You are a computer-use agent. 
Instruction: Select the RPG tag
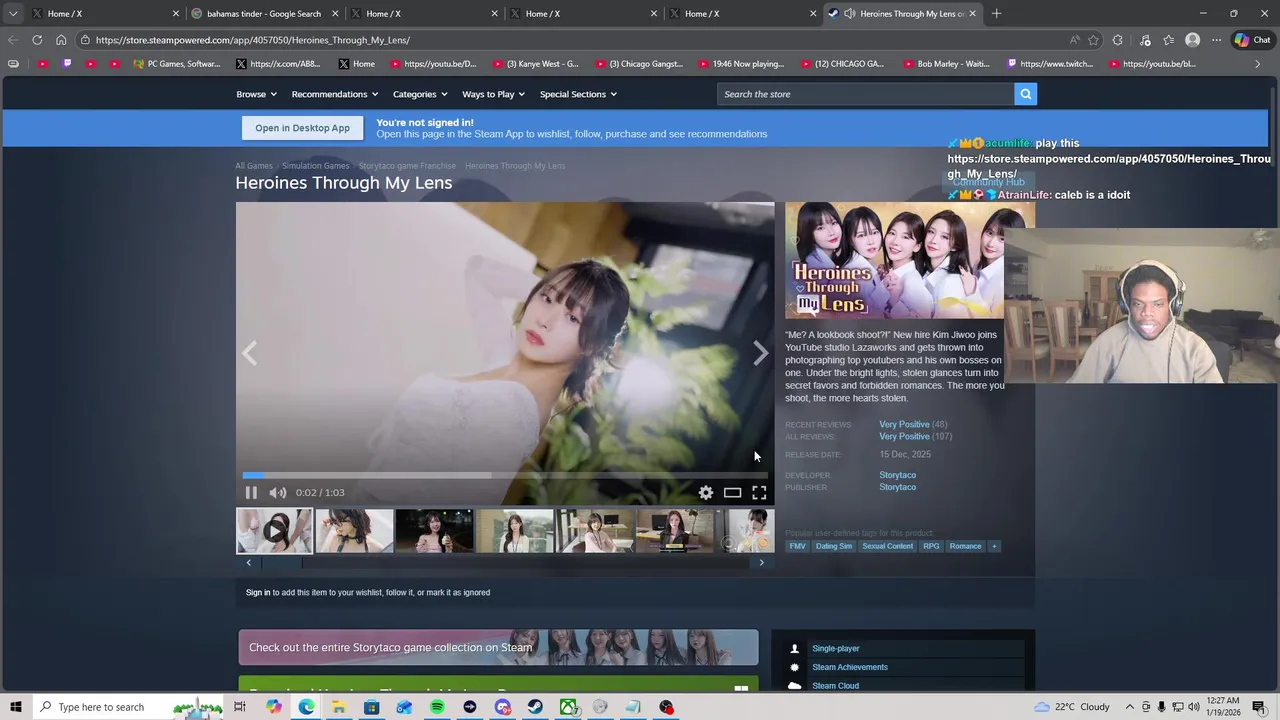click(x=931, y=546)
